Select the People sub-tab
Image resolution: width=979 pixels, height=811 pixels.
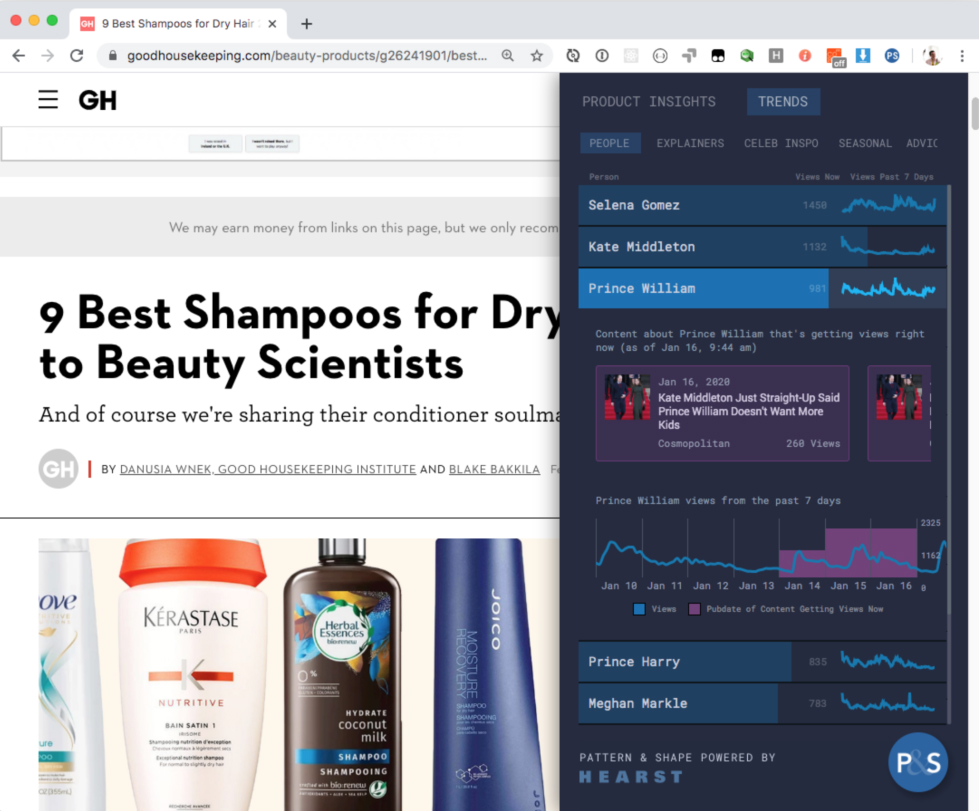point(609,143)
